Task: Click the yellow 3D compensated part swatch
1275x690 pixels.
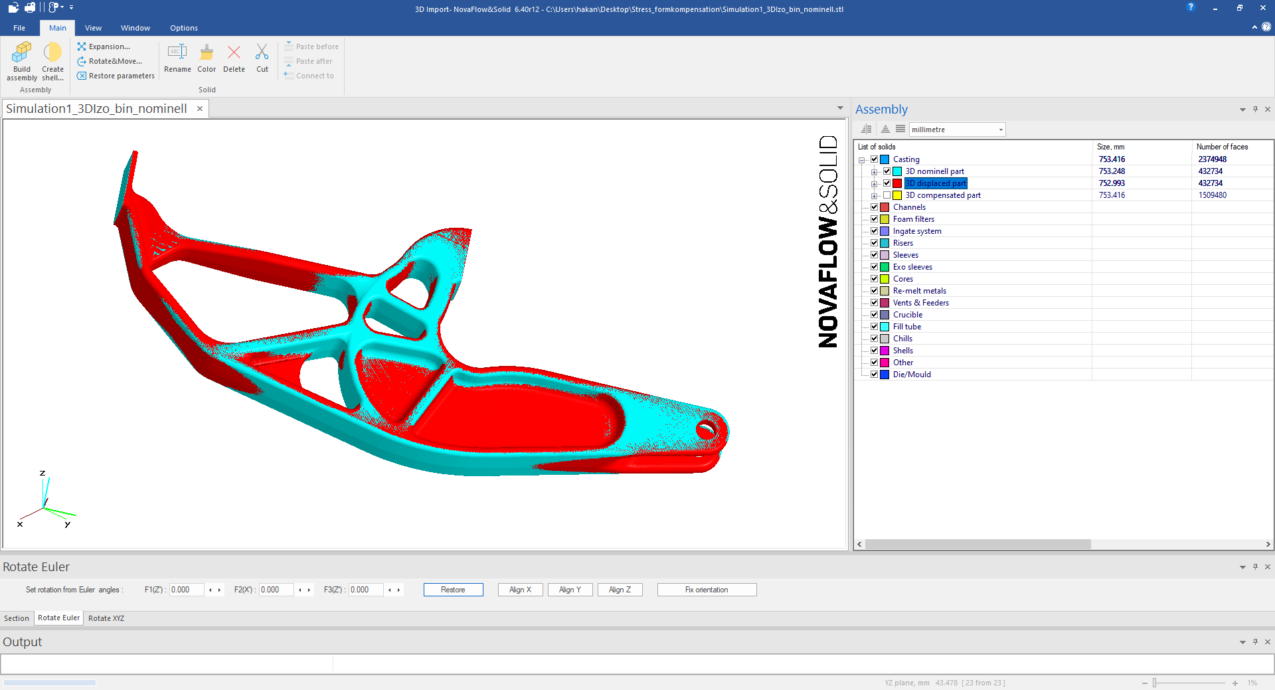Action: click(x=897, y=195)
